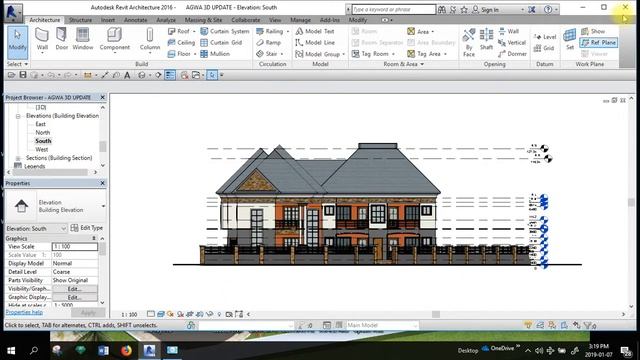640x360 pixels.
Task: Click the 1 : 100 view scale button
Action: coord(129,314)
